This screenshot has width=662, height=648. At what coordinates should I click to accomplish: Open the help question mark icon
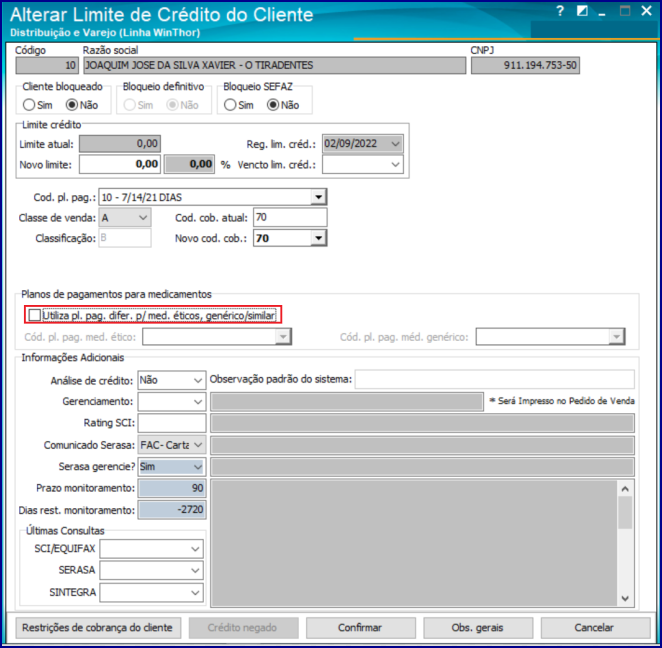coord(560,11)
